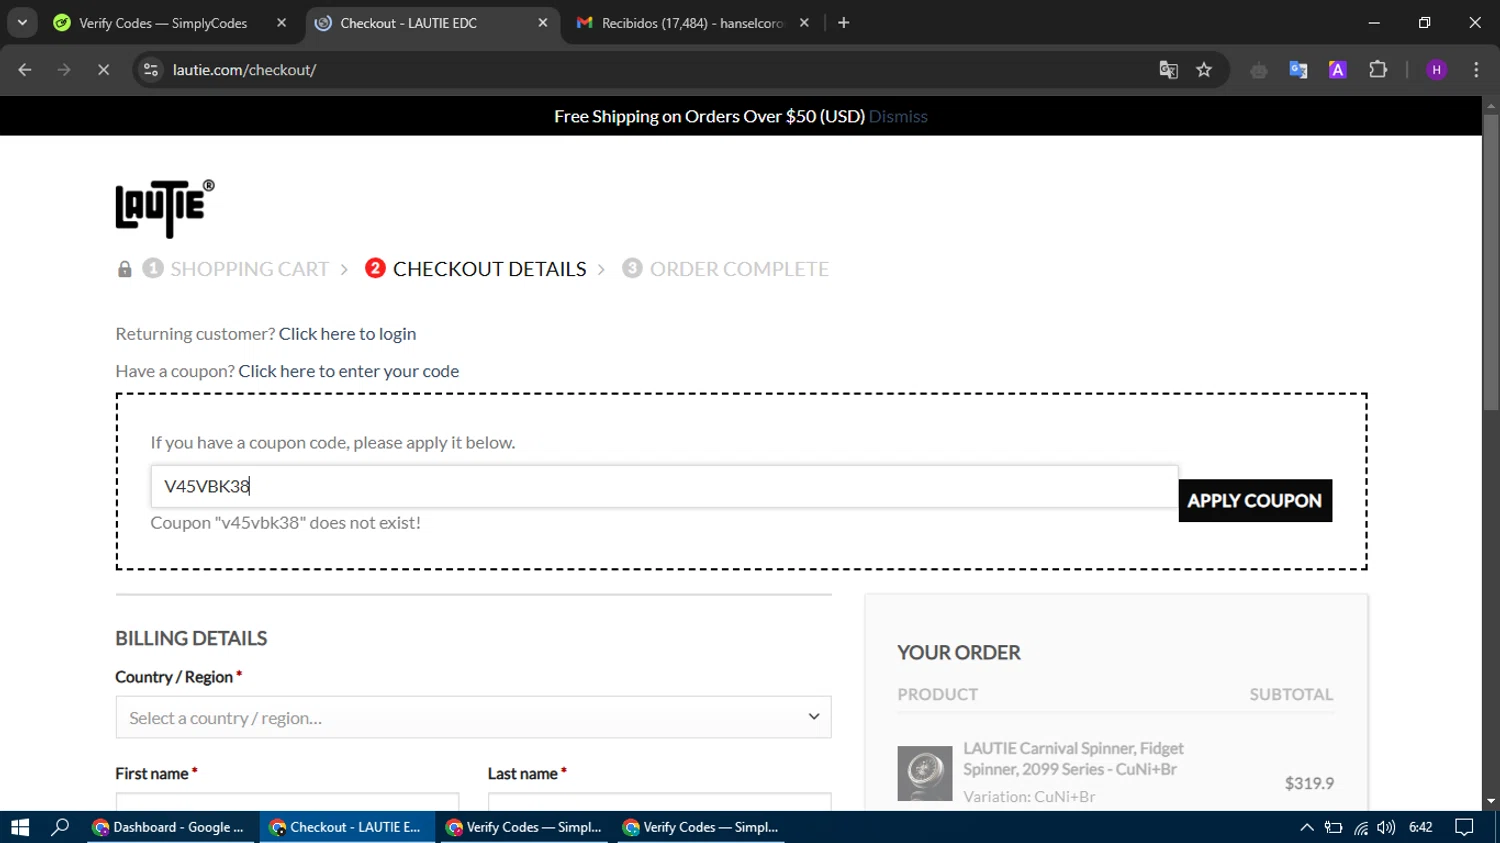Viewport: 1500px width, 843px height.
Task: Click the coupon does not exist message
Action: (x=285, y=523)
